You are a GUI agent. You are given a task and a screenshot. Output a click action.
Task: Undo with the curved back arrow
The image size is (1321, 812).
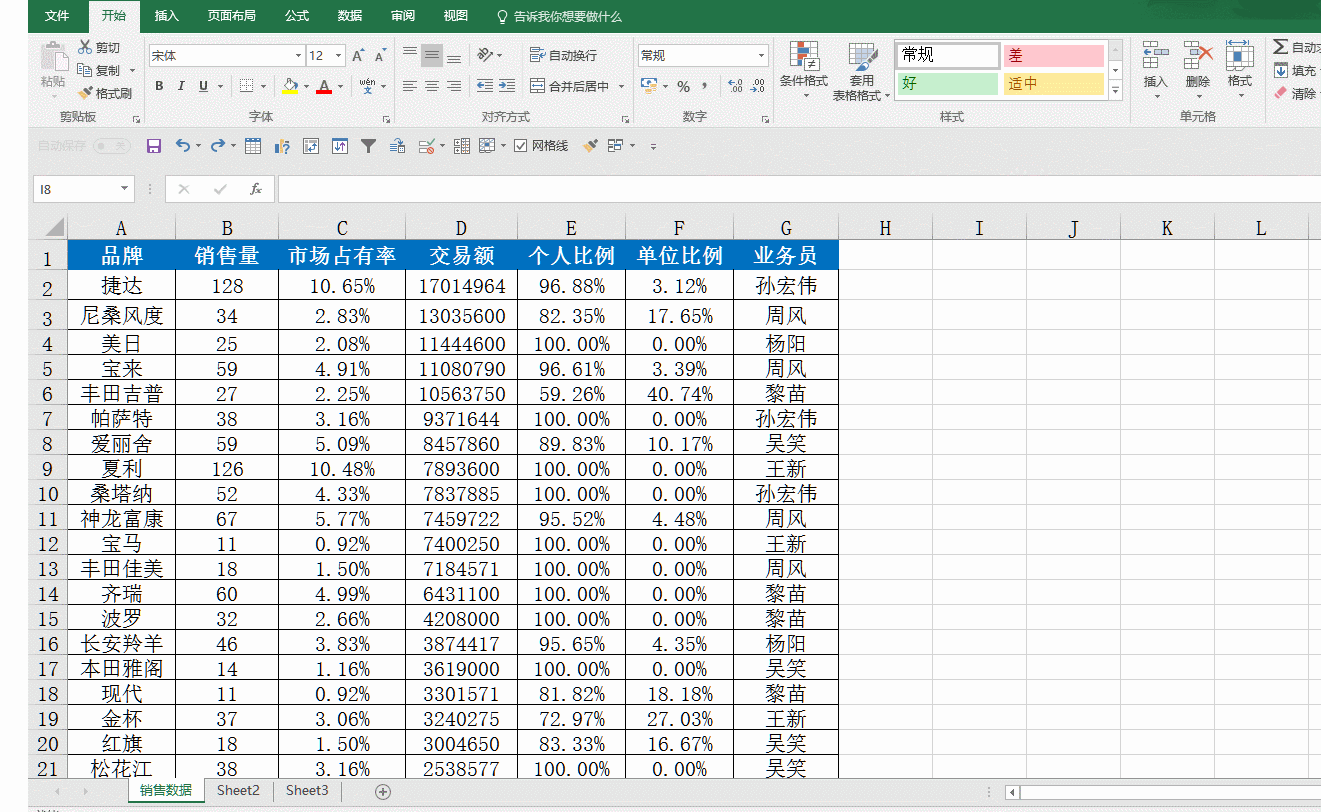[x=182, y=146]
